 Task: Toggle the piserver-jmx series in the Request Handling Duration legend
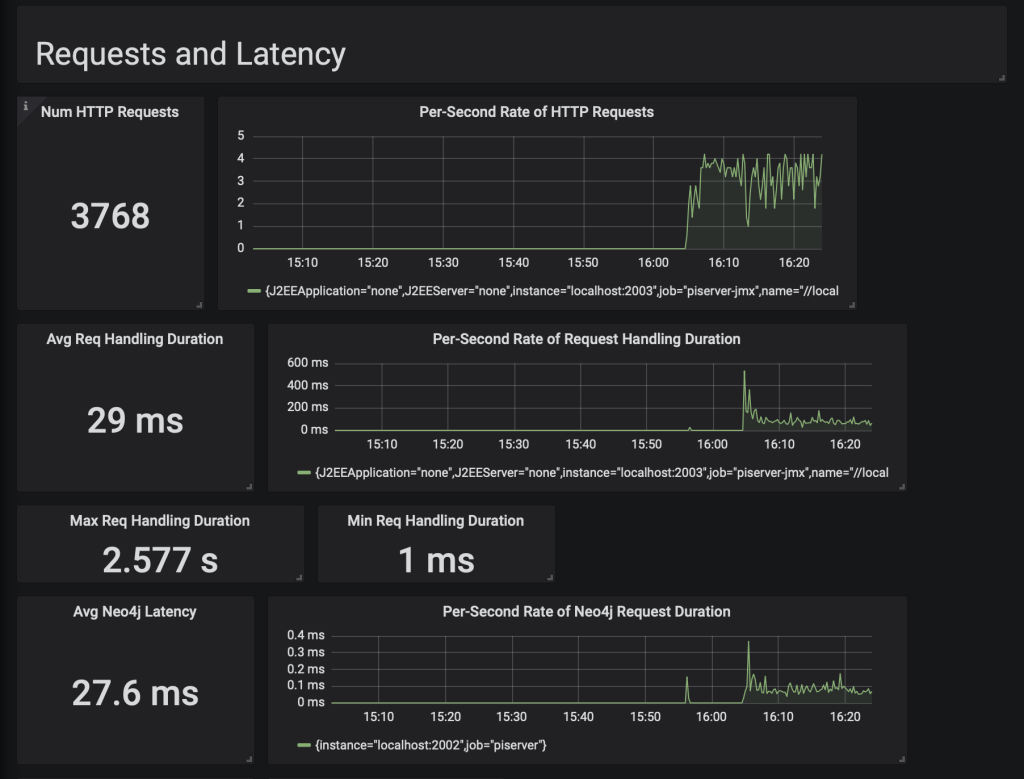[601, 472]
